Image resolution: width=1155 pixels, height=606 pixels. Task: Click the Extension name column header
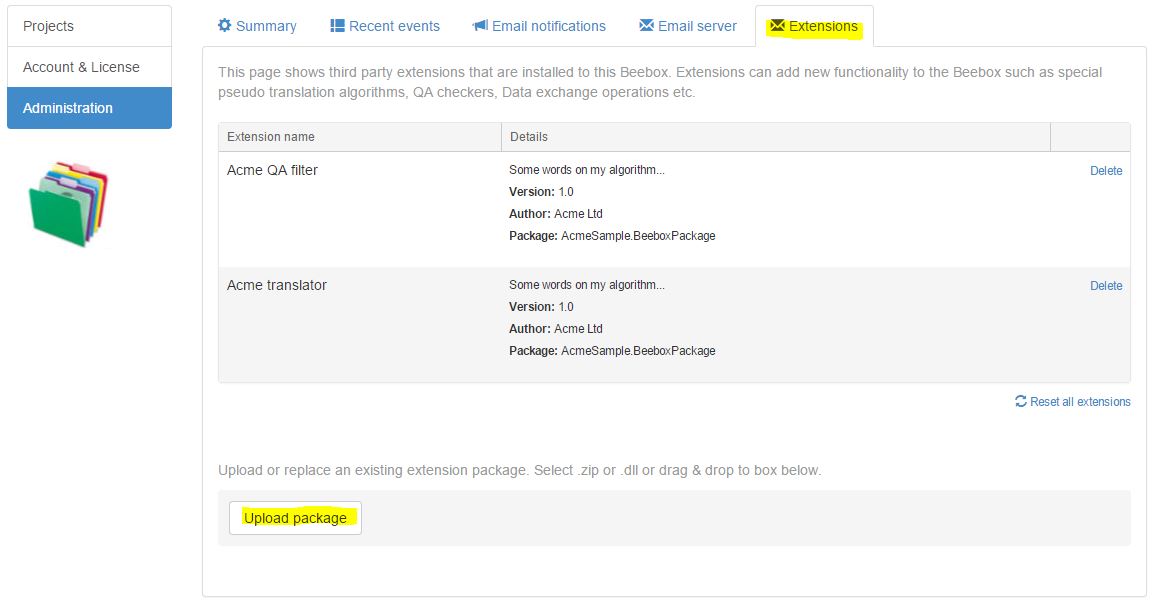click(x=271, y=137)
